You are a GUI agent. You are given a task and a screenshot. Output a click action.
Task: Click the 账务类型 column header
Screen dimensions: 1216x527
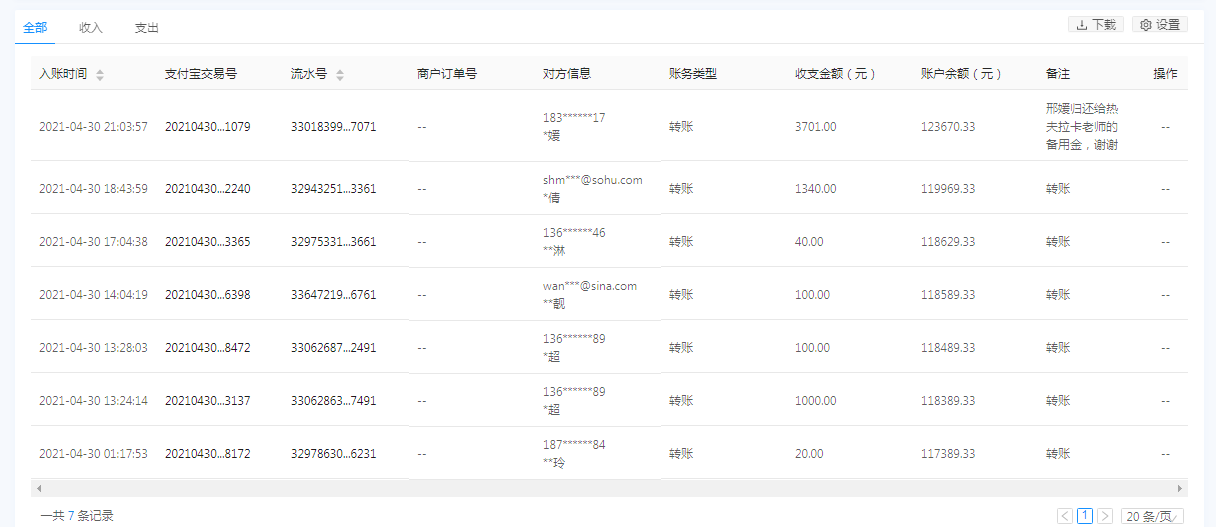[693, 74]
